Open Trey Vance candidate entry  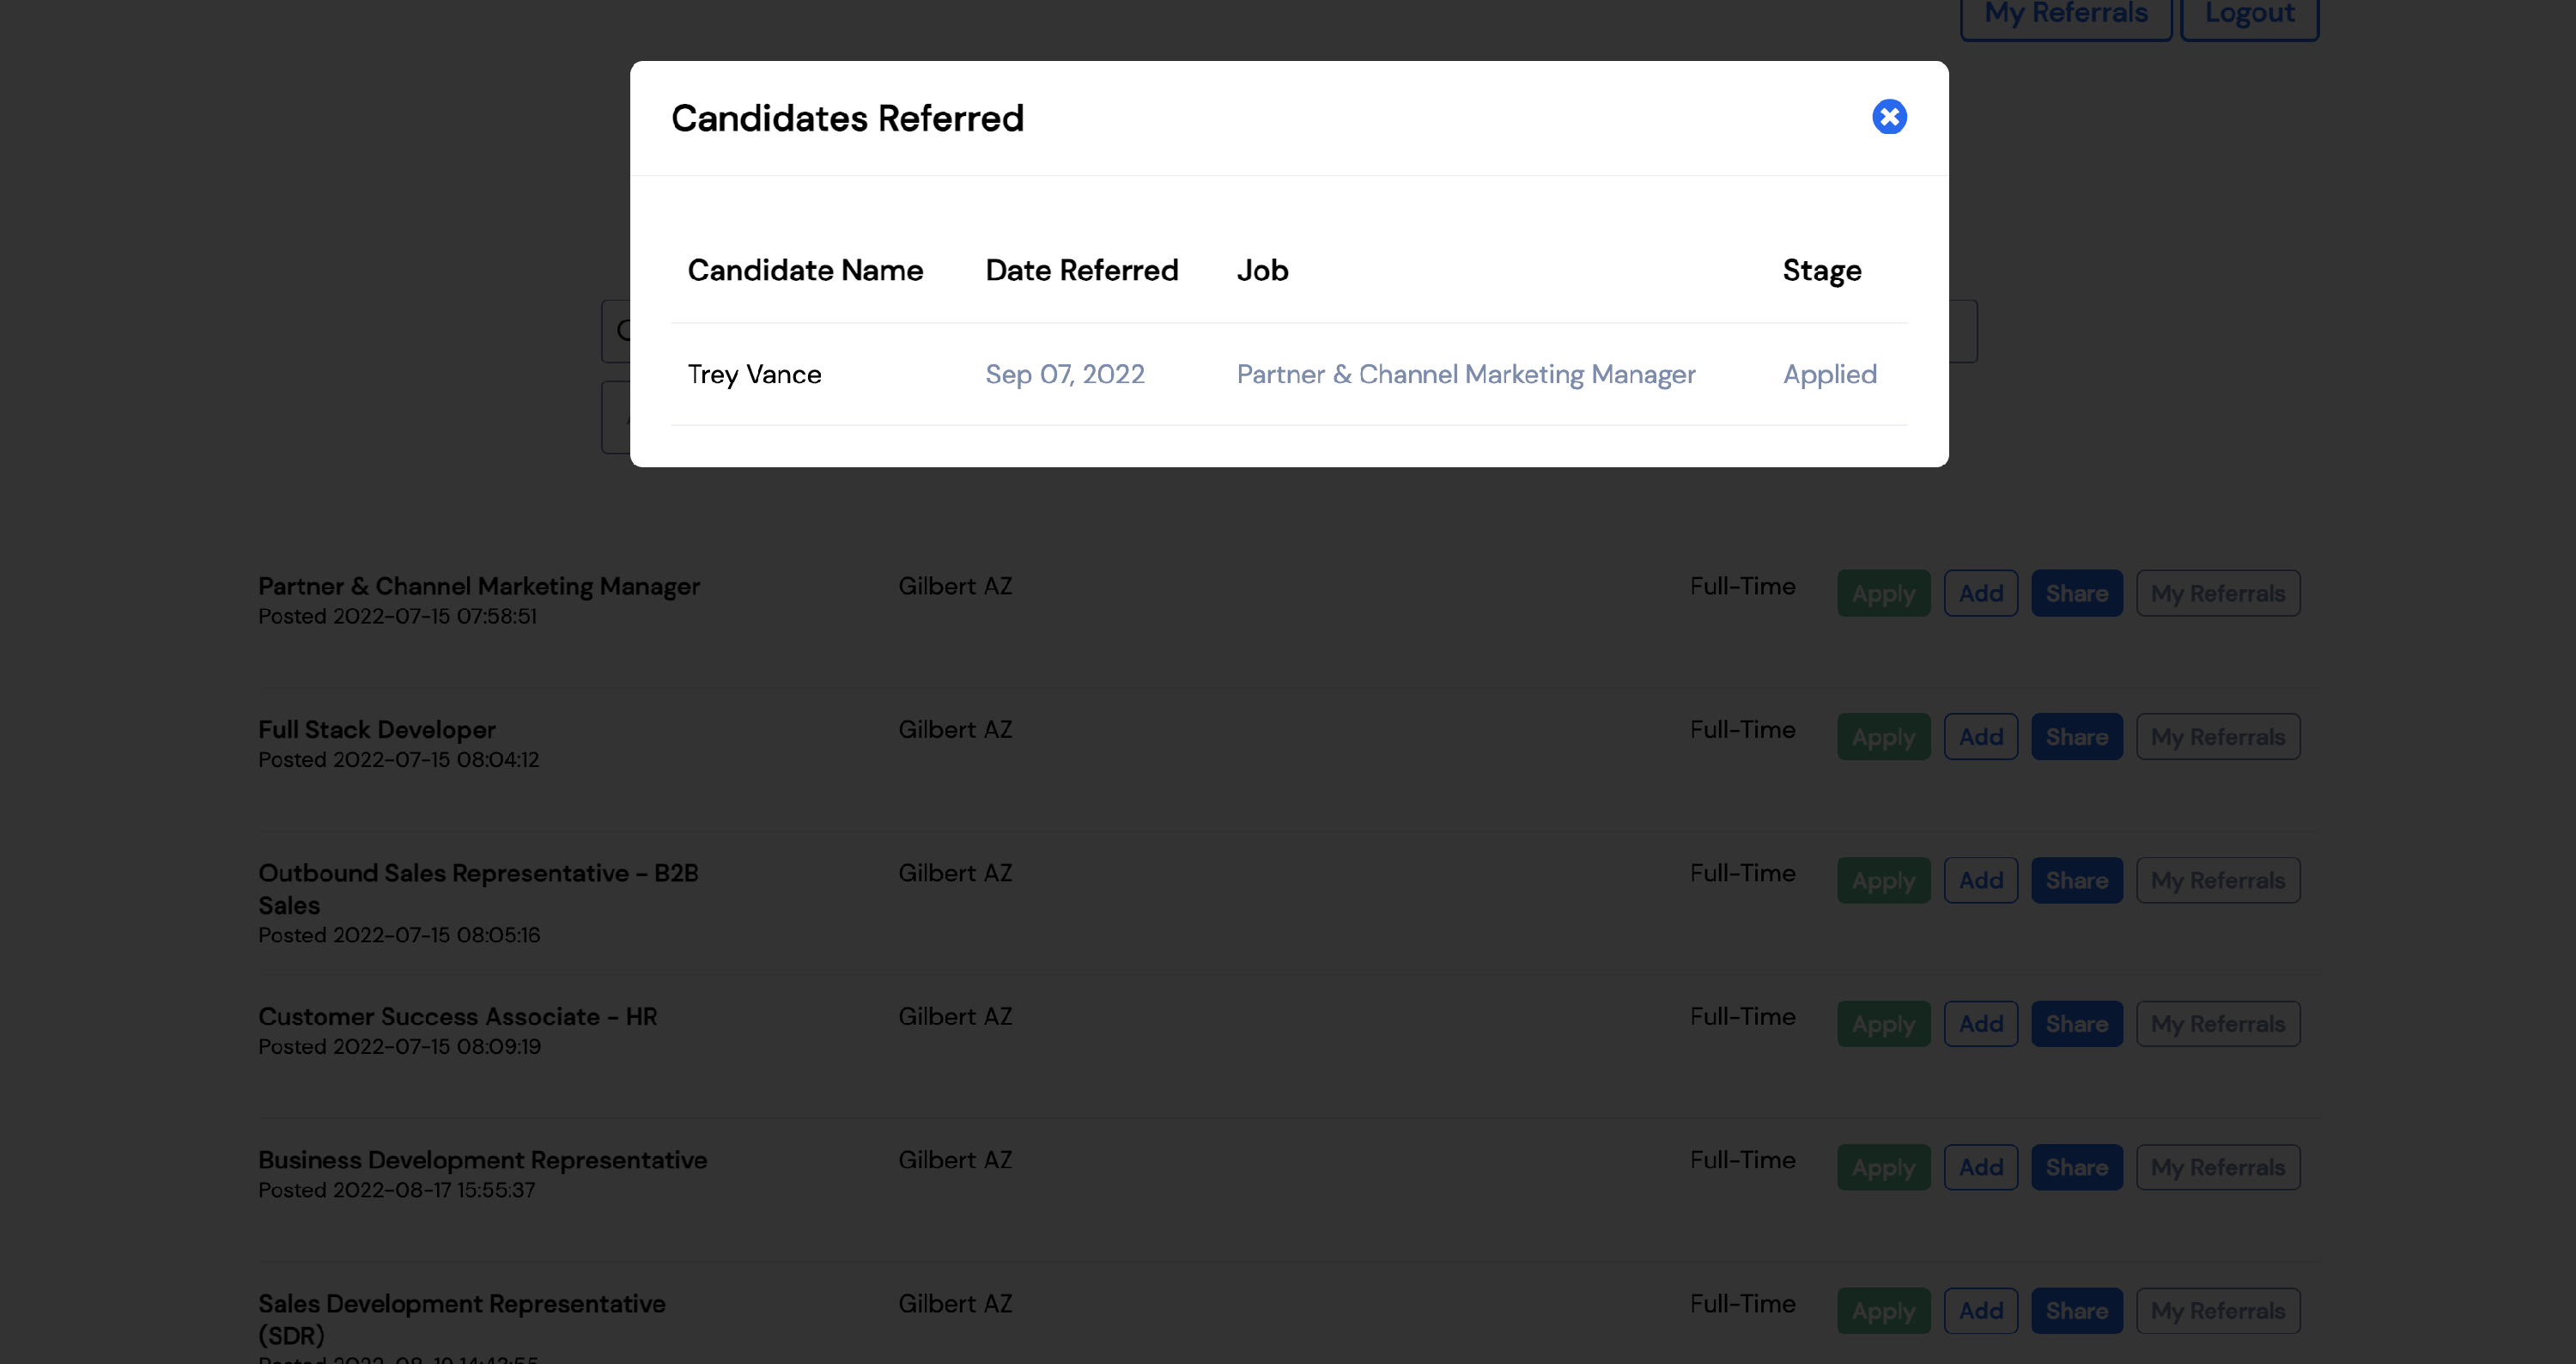click(754, 374)
